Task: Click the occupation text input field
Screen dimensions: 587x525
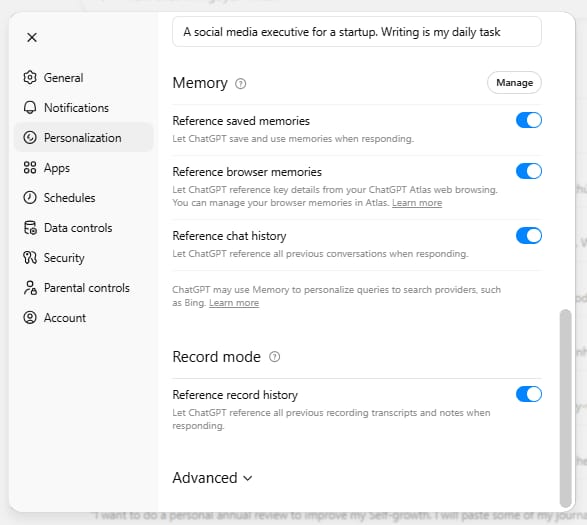Action: (357, 32)
